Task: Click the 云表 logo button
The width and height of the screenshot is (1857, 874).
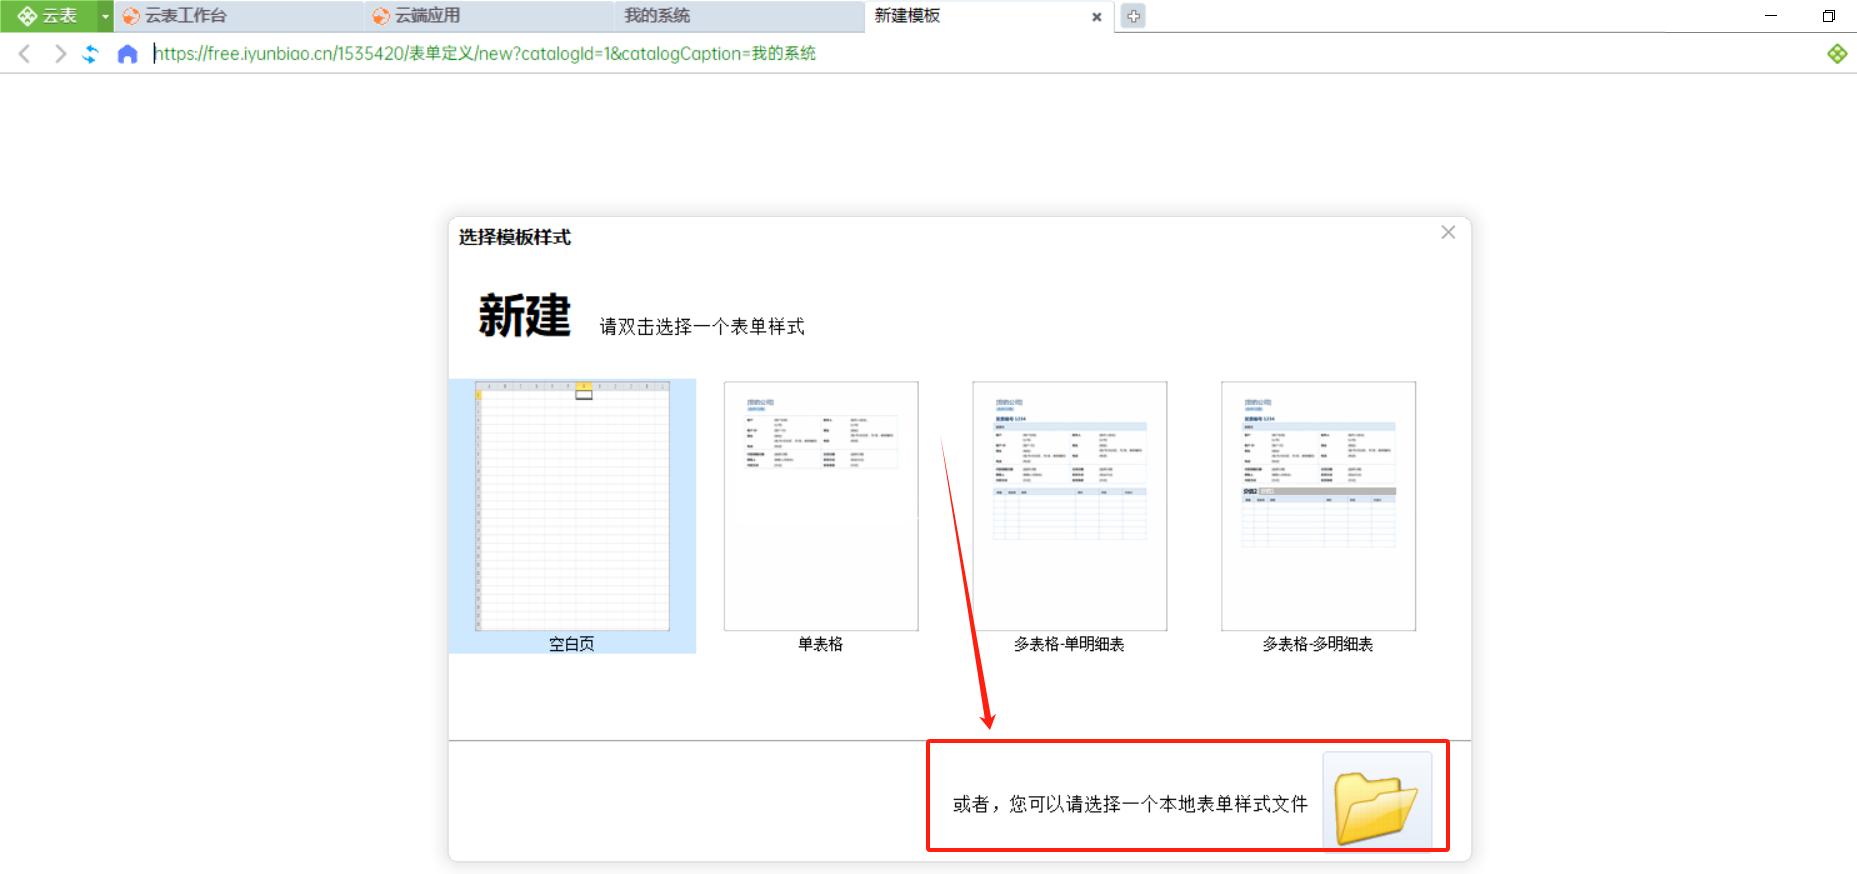Action: point(47,16)
